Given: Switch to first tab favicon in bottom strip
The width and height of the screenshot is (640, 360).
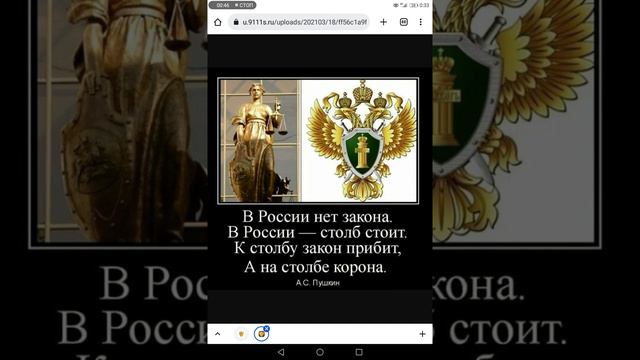Looking at the screenshot, I should [x=241, y=334].
